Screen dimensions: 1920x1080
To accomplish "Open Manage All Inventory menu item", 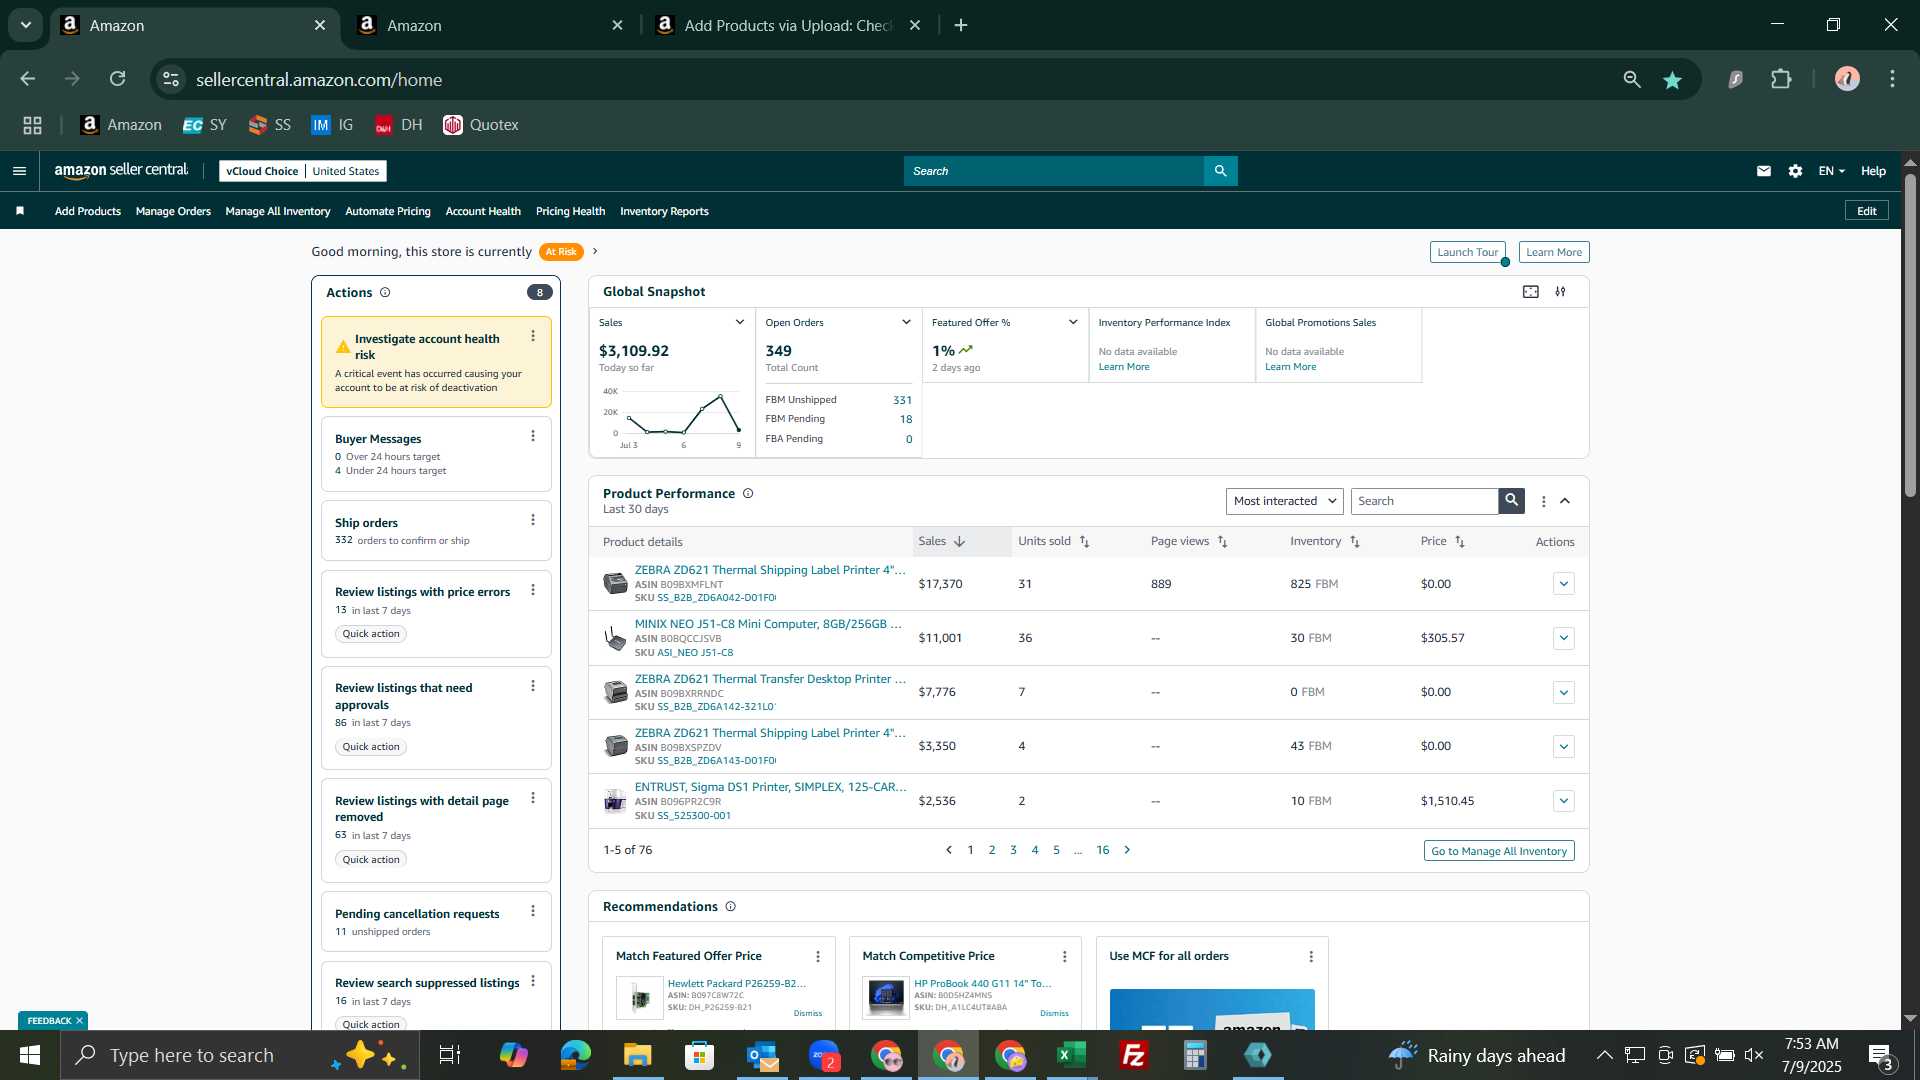I will click(278, 211).
